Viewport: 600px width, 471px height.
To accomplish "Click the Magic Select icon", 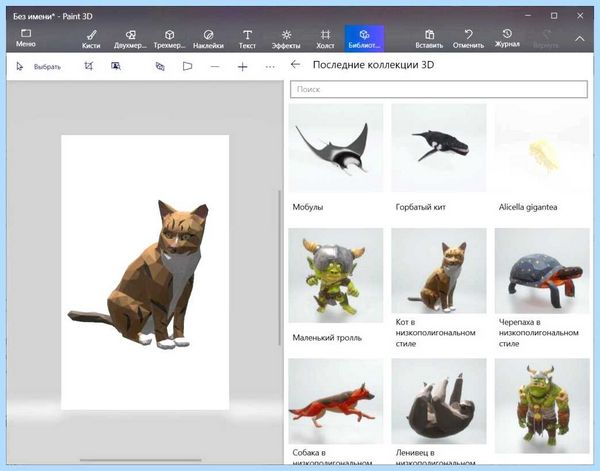I will click(116, 66).
